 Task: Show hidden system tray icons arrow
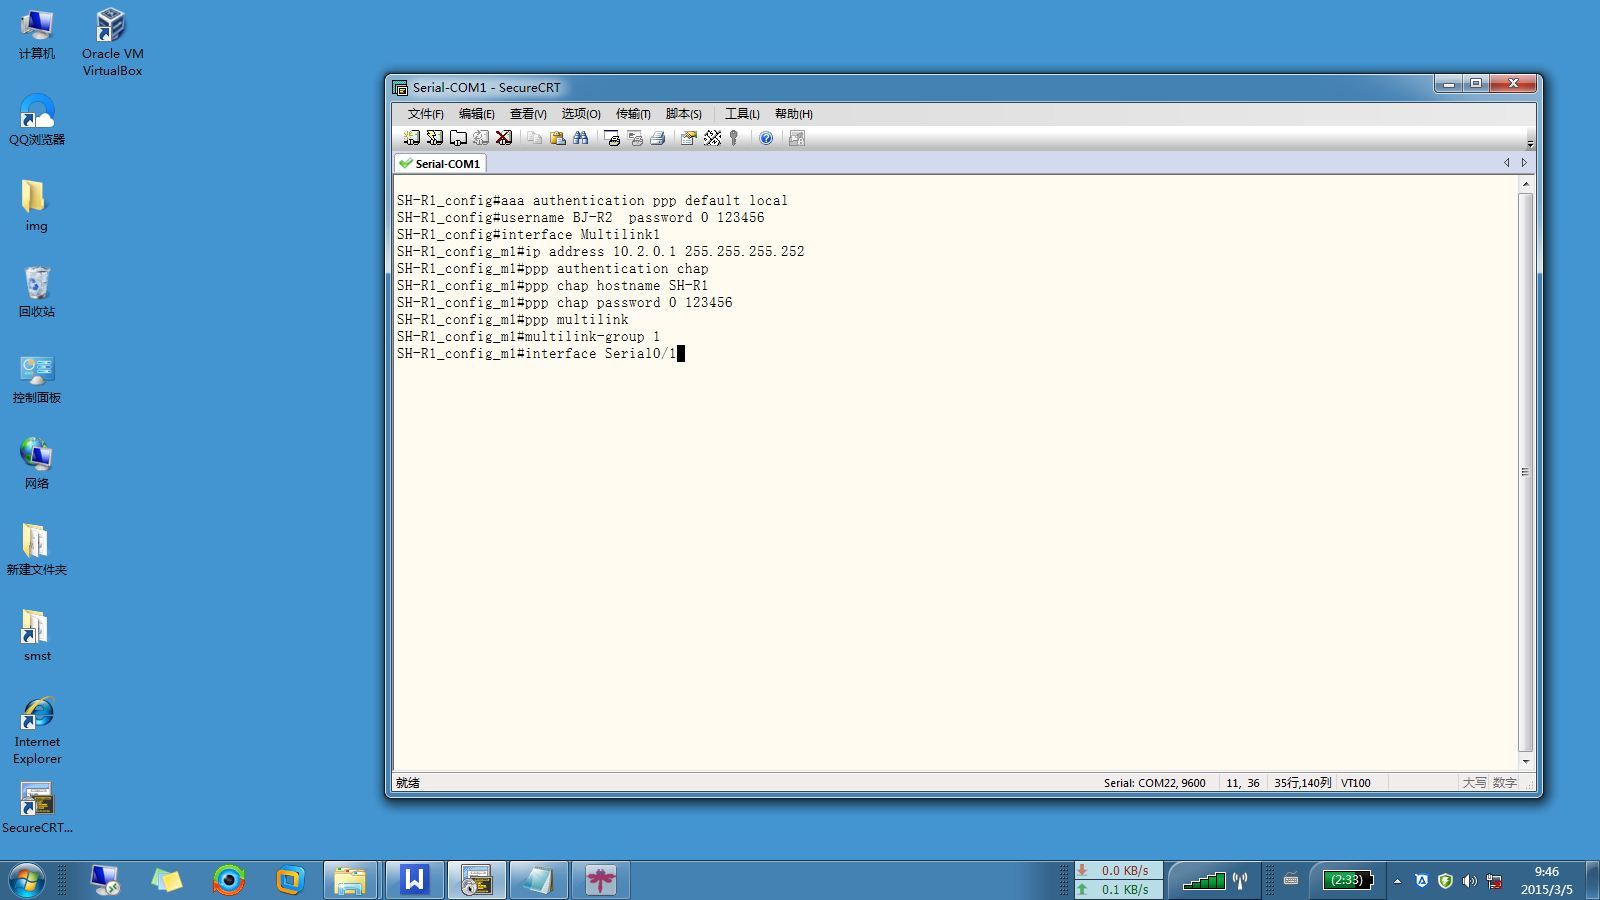click(x=1397, y=881)
